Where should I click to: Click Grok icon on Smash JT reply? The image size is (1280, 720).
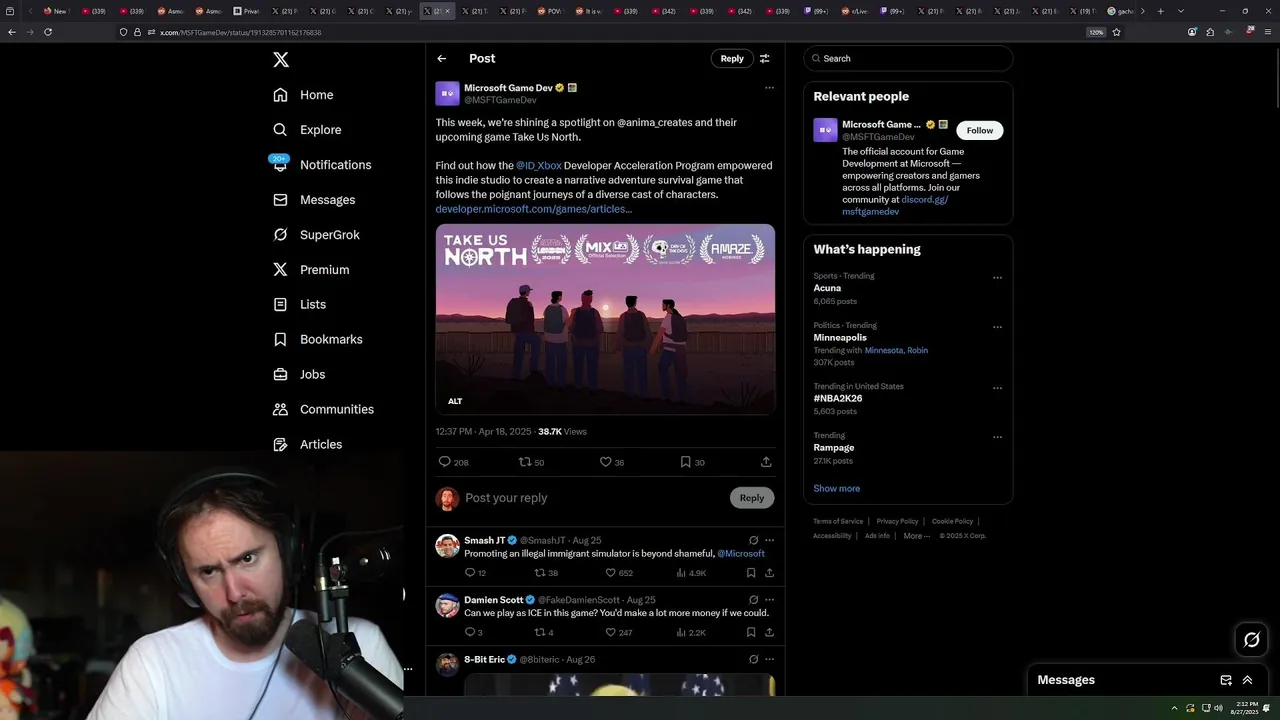pyautogui.click(x=754, y=540)
